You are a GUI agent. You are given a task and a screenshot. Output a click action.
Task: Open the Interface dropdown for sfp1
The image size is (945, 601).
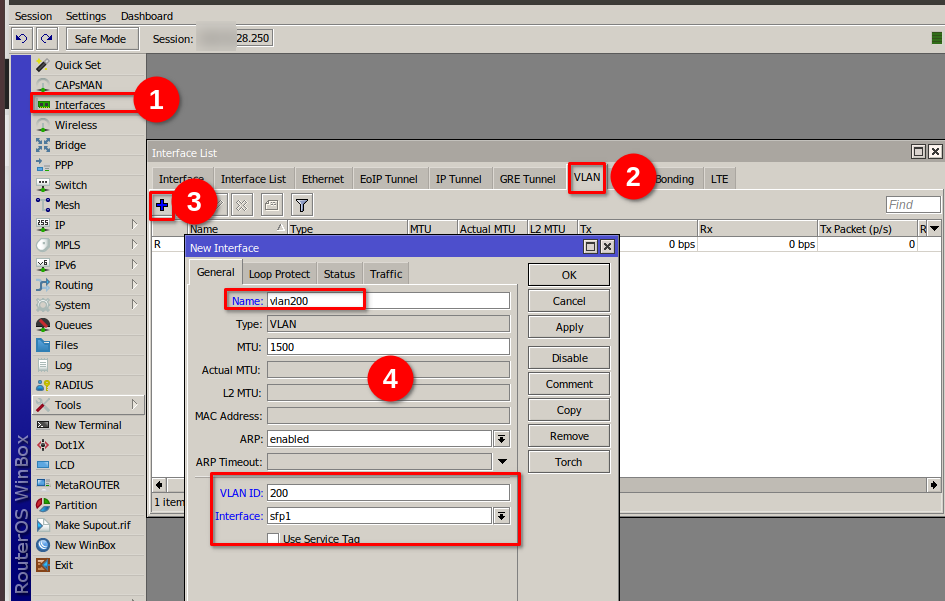[x=502, y=516]
